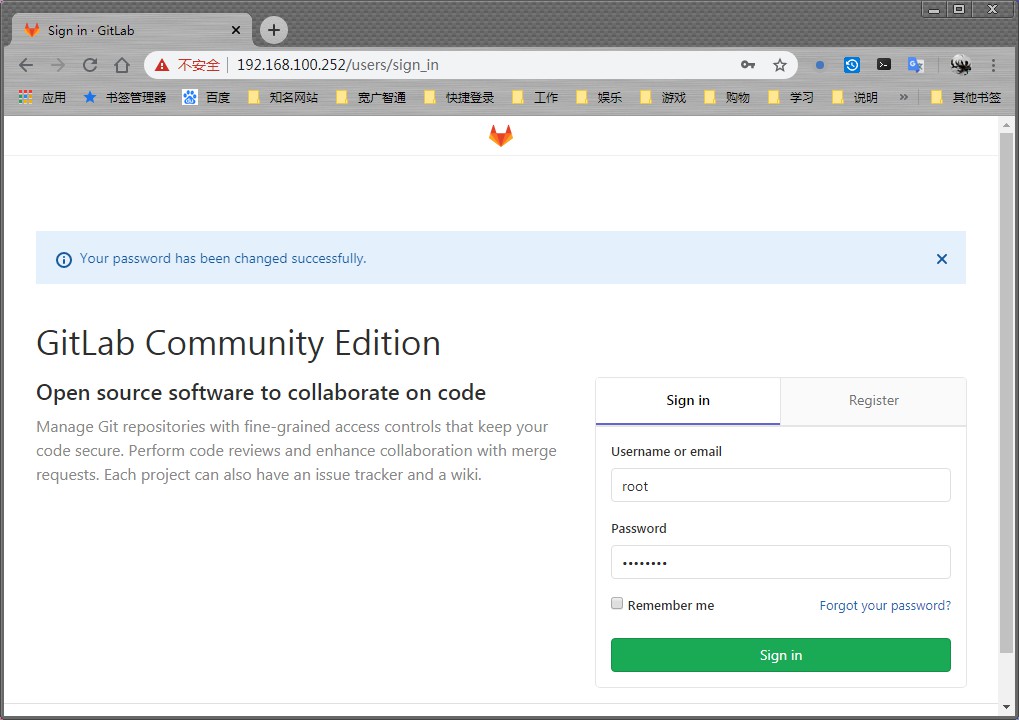
Task: Open the 快捷登录 bookmark folder
Action: pyautogui.click(x=459, y=97)
